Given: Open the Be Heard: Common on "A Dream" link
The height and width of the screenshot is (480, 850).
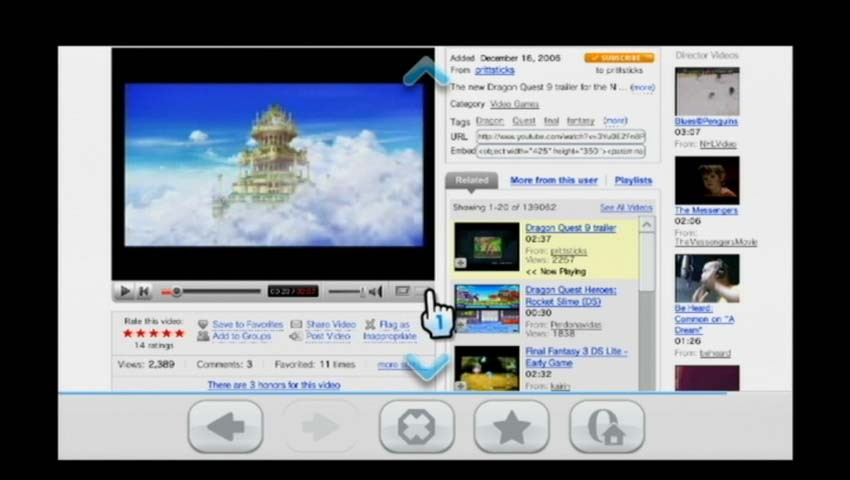Looking at the screenshot, I should pos(704,319).
